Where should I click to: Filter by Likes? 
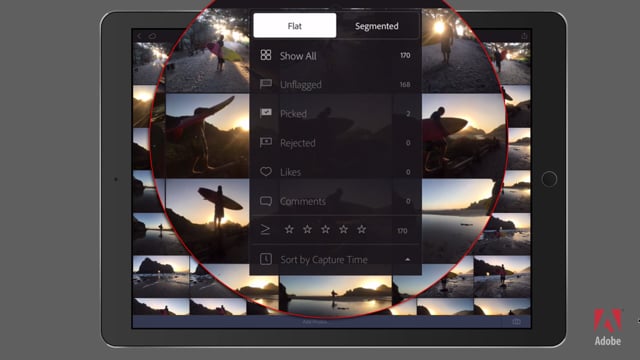tap(335, 172)
